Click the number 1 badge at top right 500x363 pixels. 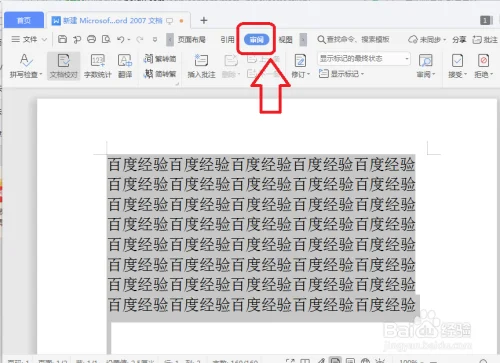pyautogui.click(x=486, y=21)
